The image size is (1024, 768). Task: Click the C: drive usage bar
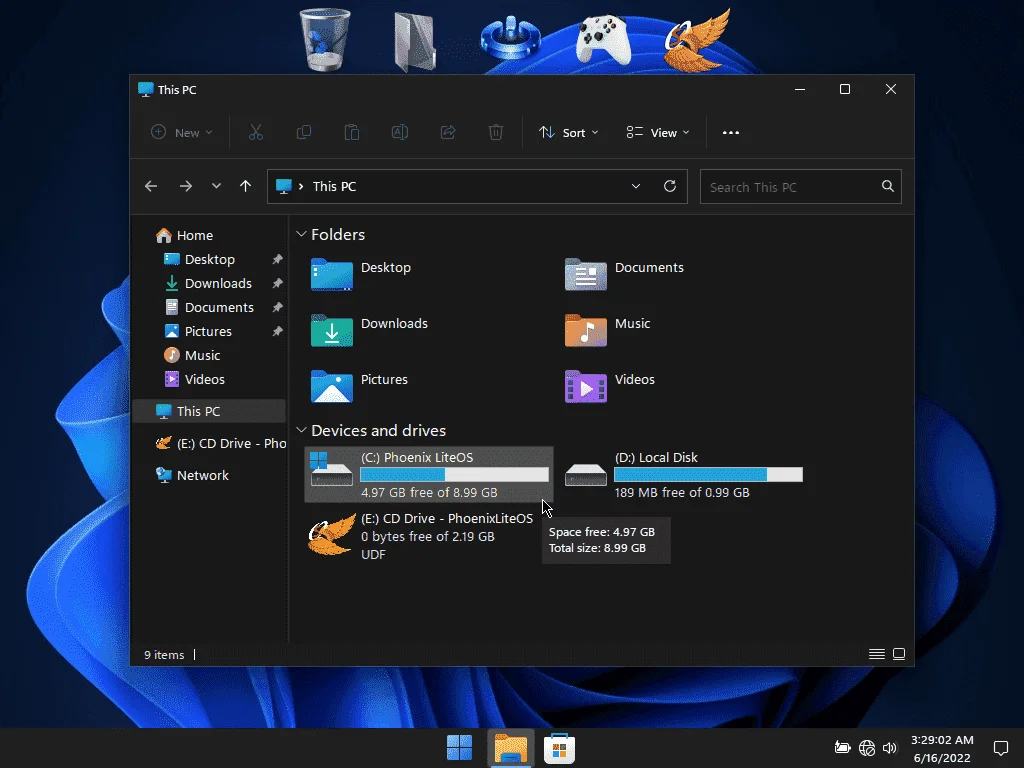tap(455, 475)
